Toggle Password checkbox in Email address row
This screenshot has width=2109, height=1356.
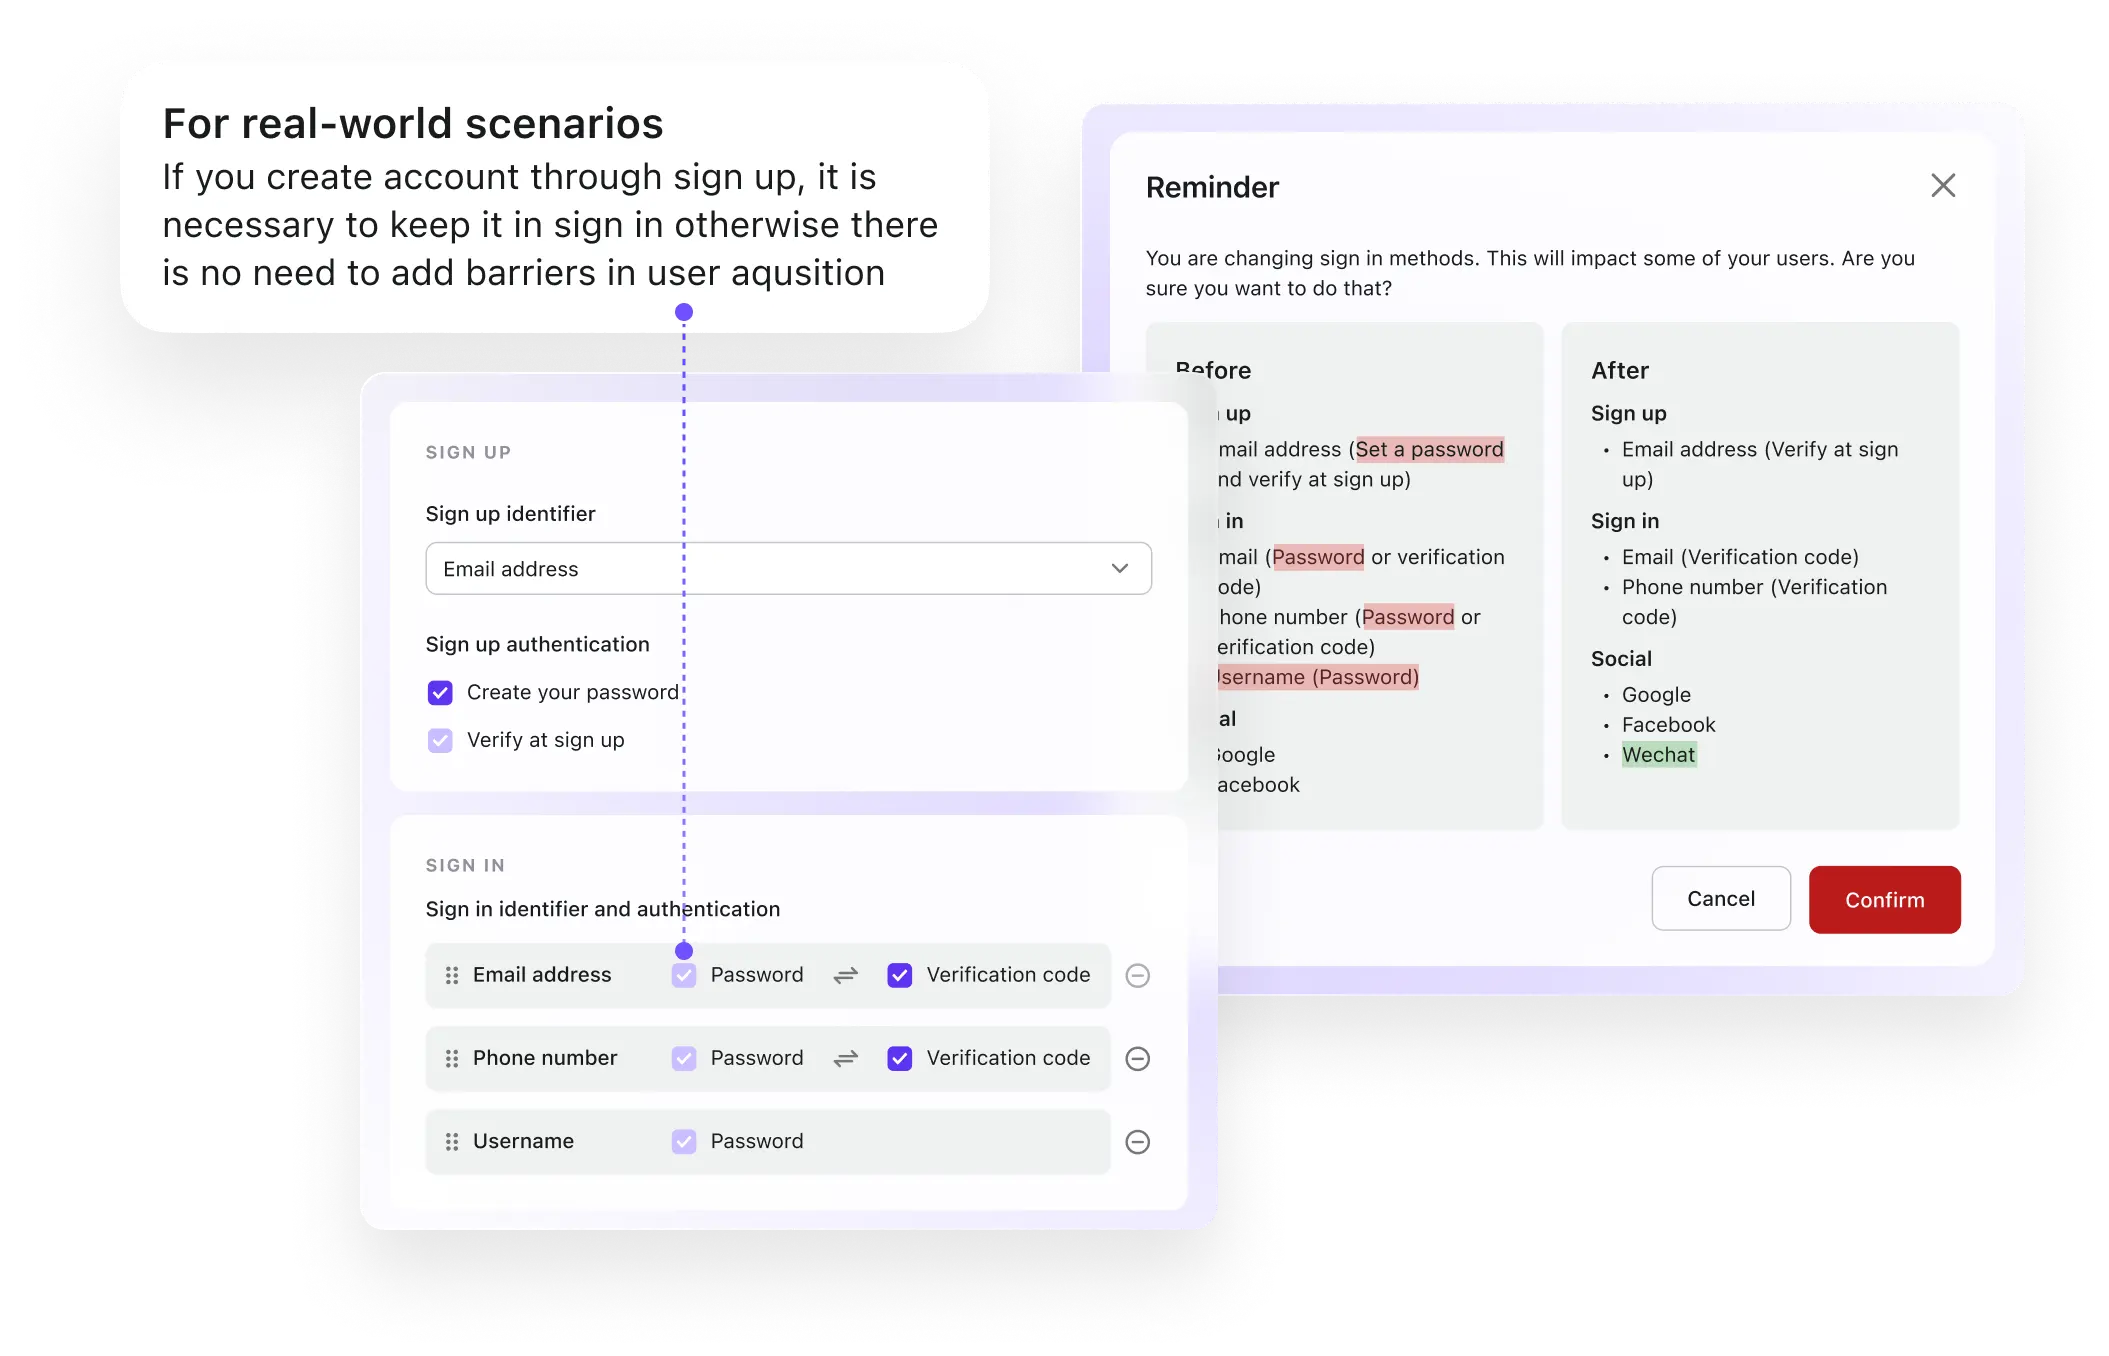684,975
